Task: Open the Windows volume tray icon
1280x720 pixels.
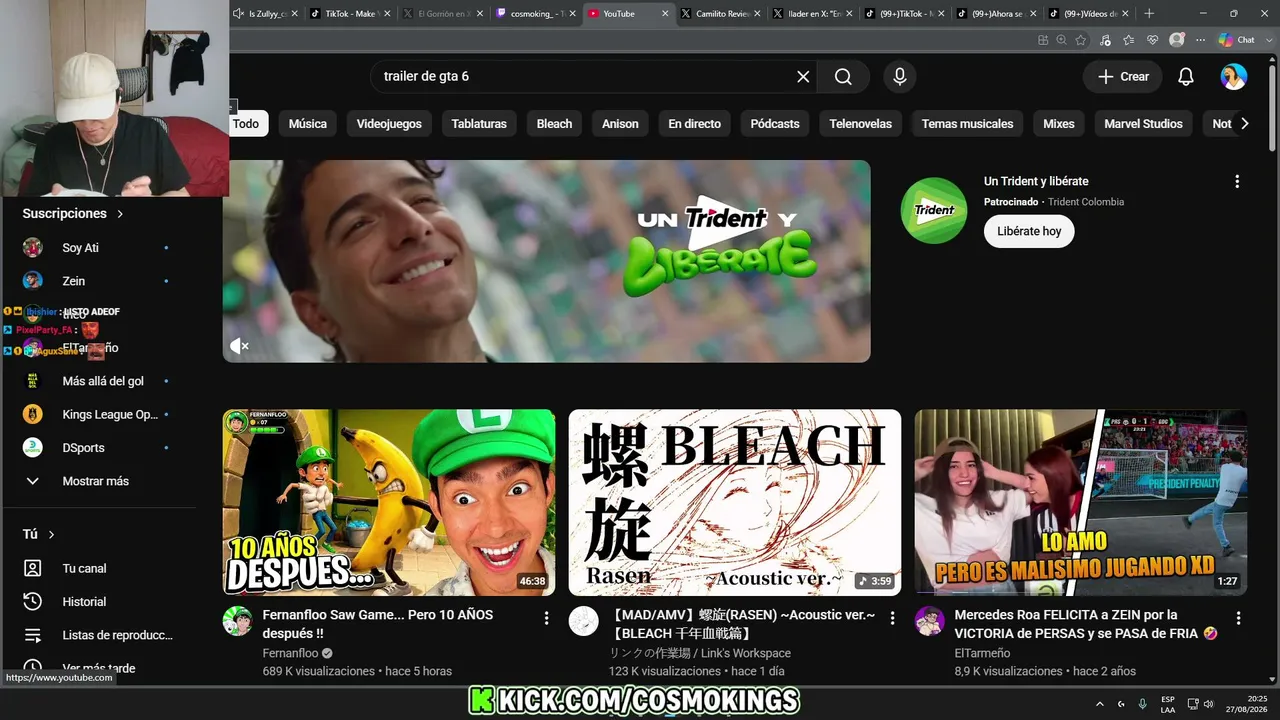Action: pos(1209,704)
